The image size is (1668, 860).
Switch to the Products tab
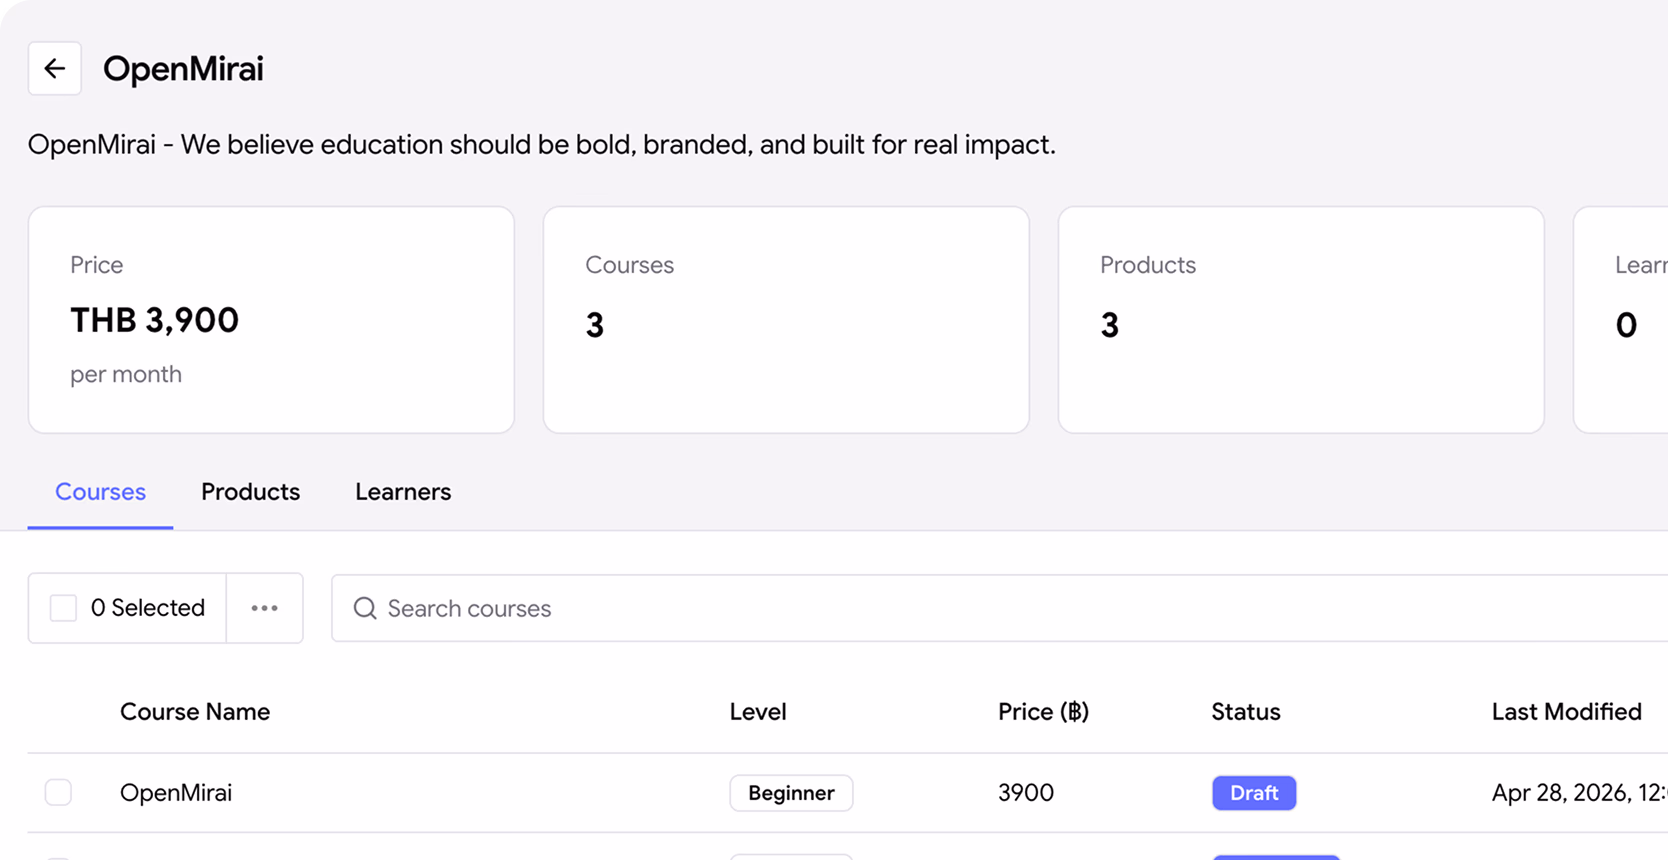pos(250,492)
